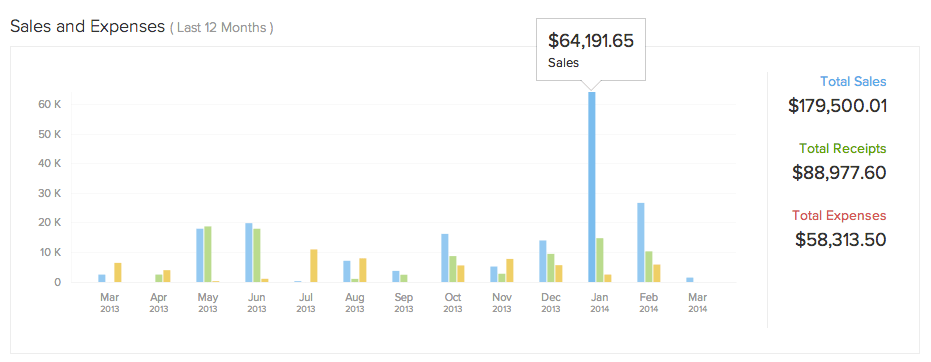Click the green Receipts bar for Oct 2013
This screenshot has width=931, height=362.
click(453, 269)
